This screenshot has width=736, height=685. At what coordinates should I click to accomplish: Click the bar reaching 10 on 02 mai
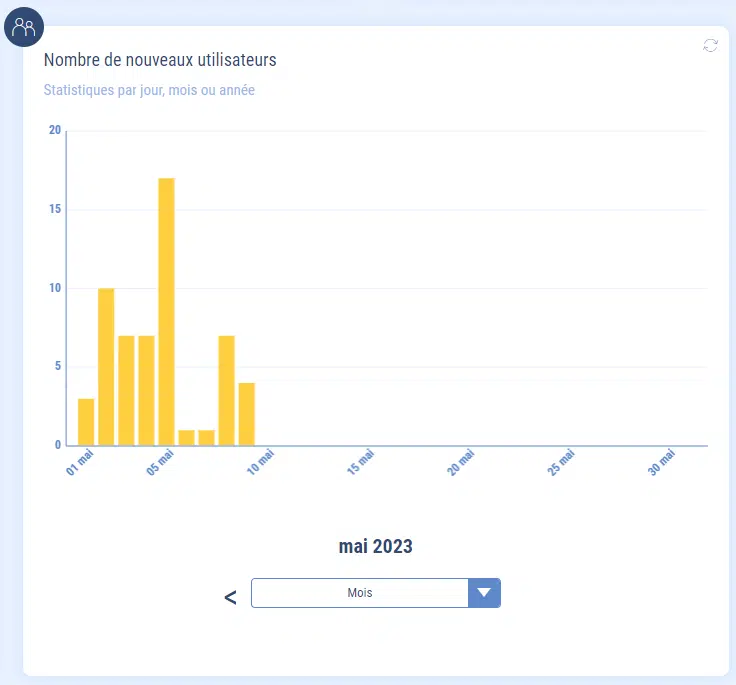click(x=106, y=366)
